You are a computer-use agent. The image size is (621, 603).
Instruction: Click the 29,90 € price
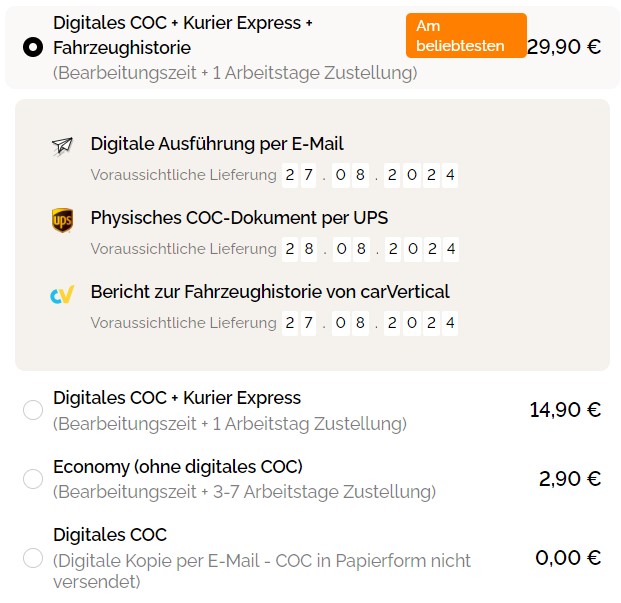click(x=564, y=46)
